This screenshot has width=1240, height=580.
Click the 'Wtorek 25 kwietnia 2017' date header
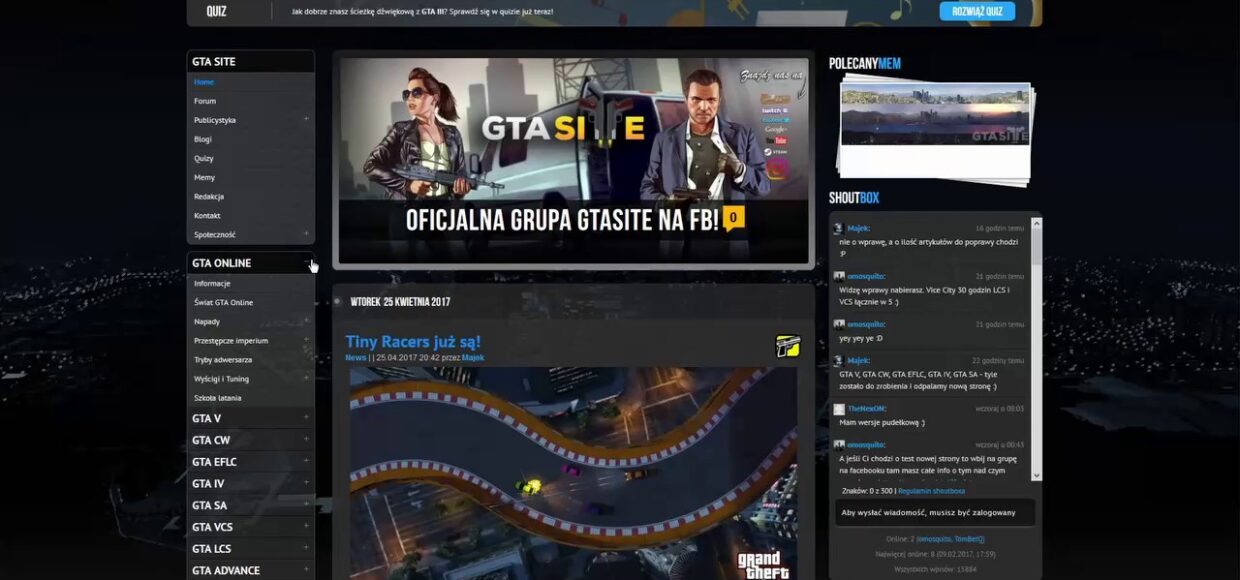coord(400,301)
